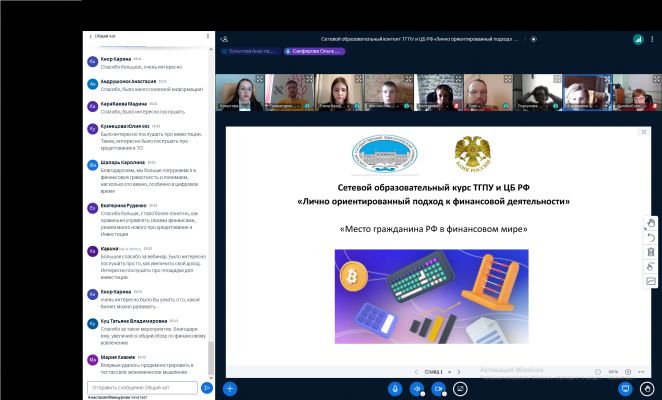The width and height of the screenshot is (662, 400).
Task: Select the pan hand whiteboard tool
Action: (x=651, y=223)
